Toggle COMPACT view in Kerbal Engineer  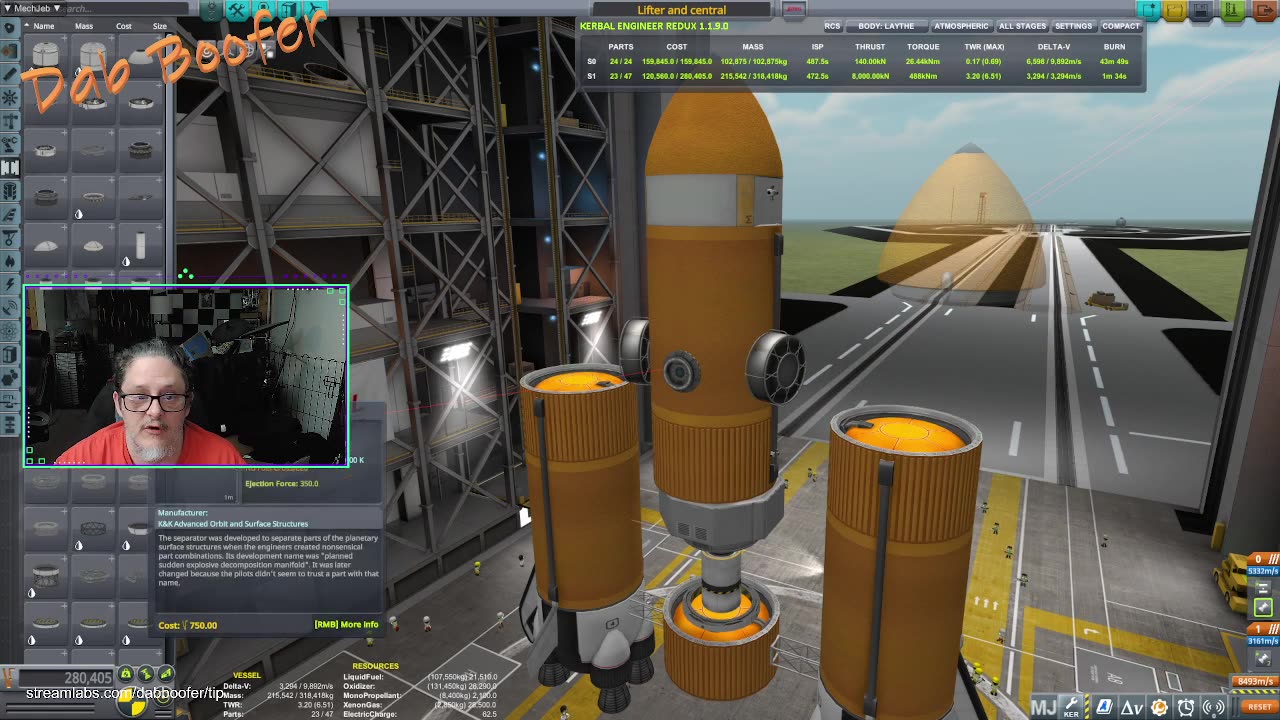[x=1120, y=26]
